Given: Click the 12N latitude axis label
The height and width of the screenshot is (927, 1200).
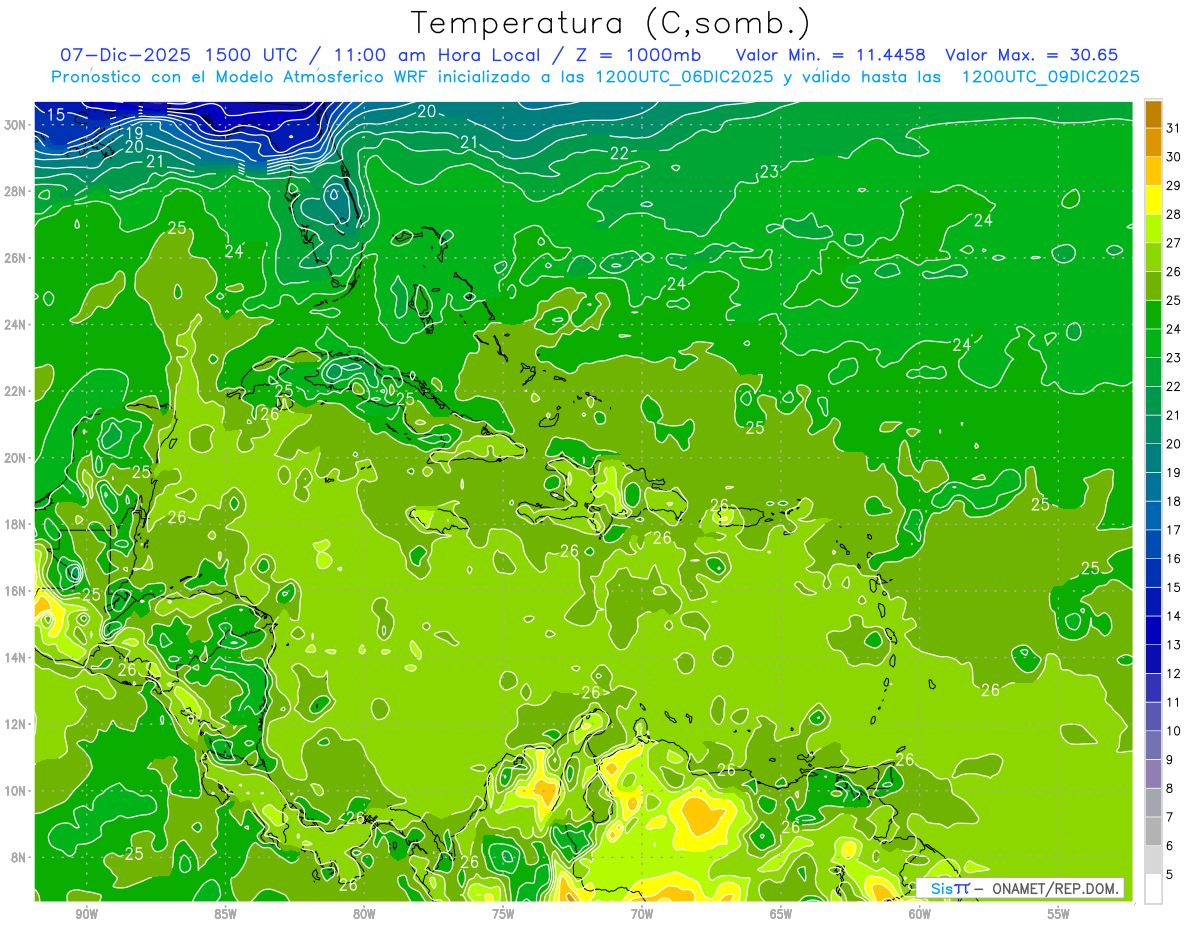Looking at the screenshot, I should point(15,723).
